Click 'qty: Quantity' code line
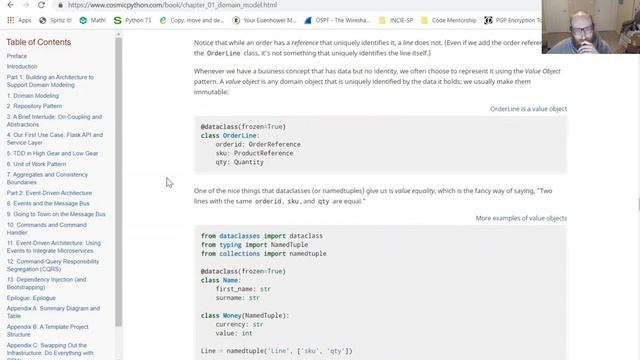Viewport: 640px width, 360px height. pyautogui.click(x=240, y=162)
